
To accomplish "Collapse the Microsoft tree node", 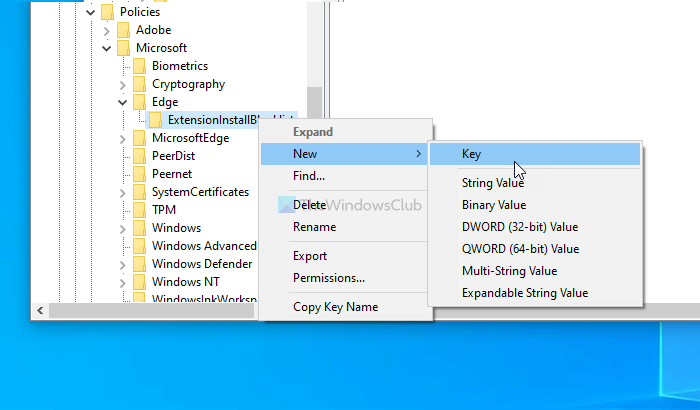I will tap(107, 48).
